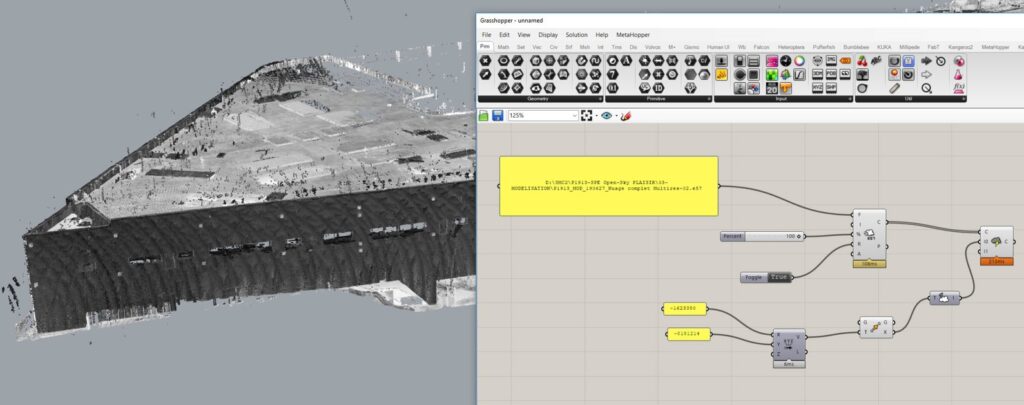Select the Construct Point XYZ component
1024x405 pixels.
[x=788, y=345]
